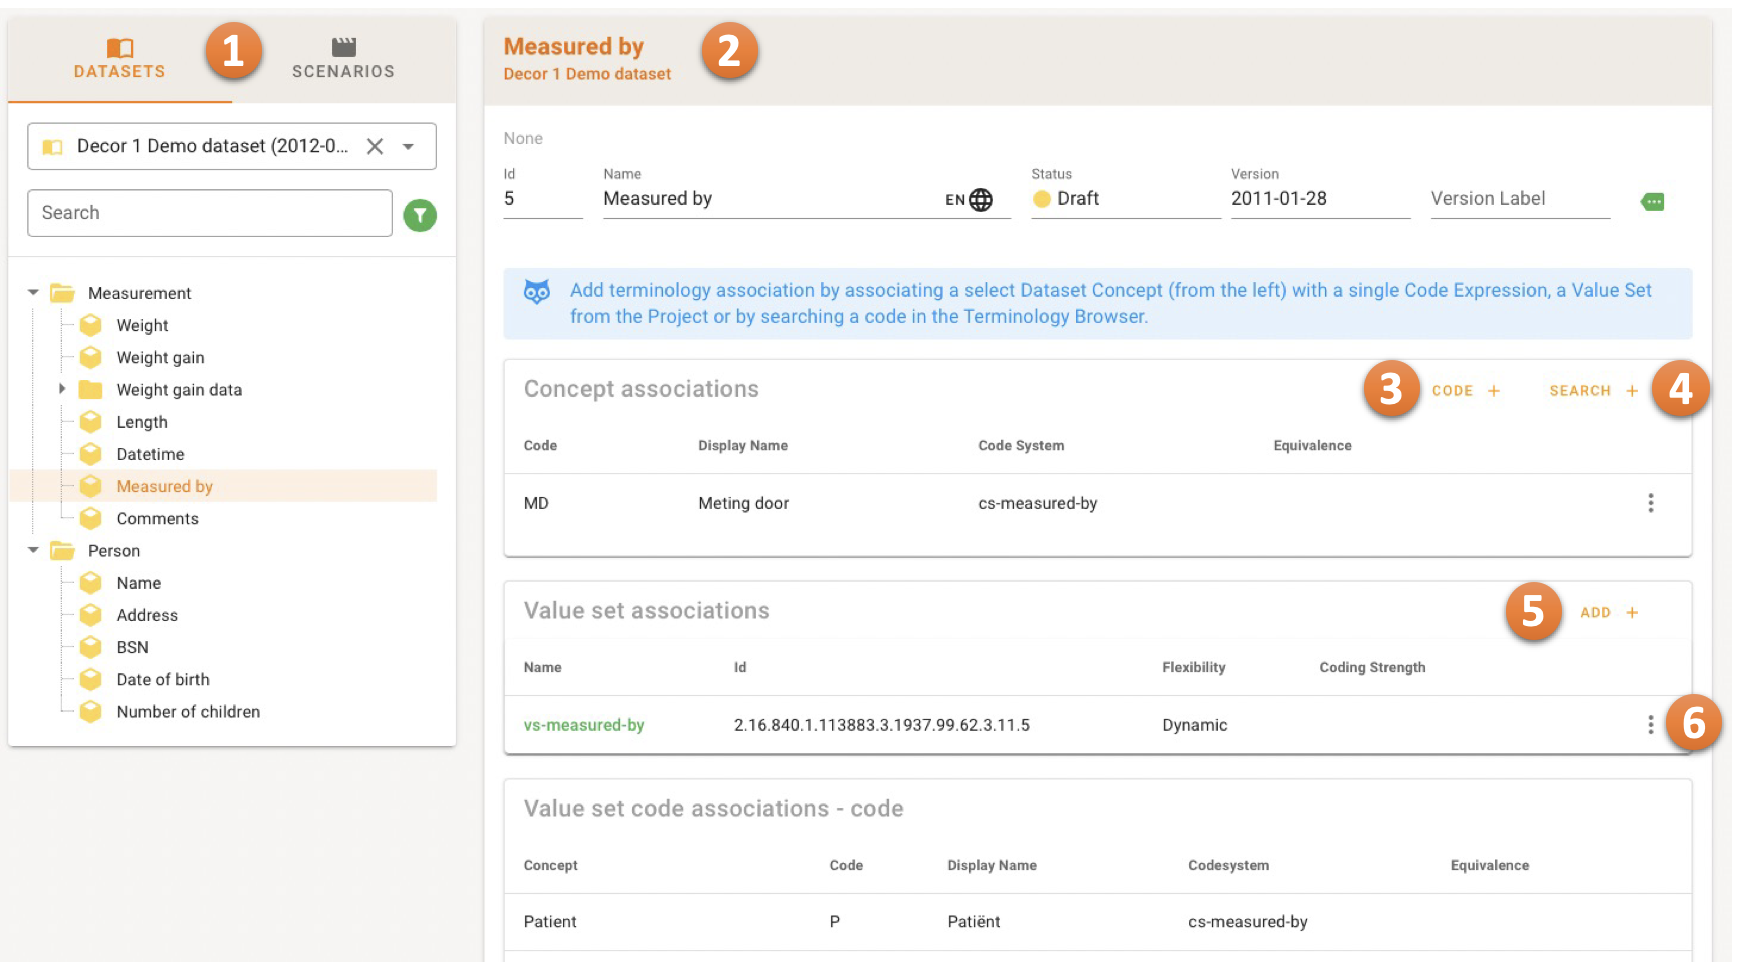
Task: Click the green version label tag icon
Action: click(x=1653, y=202)
